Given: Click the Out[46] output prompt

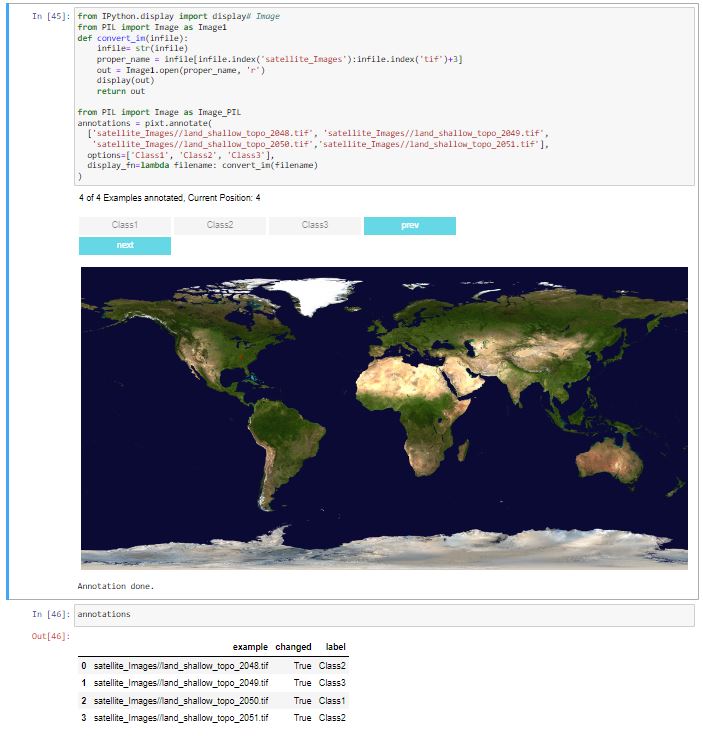Looking at the screenshot, I should tap(51, 636).
